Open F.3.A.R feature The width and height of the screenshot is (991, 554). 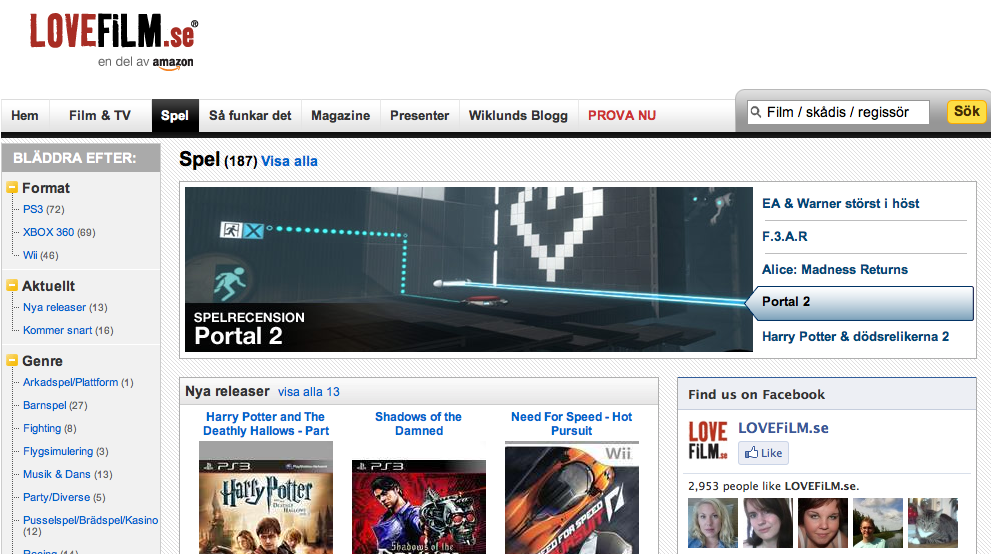coord(784,236)
